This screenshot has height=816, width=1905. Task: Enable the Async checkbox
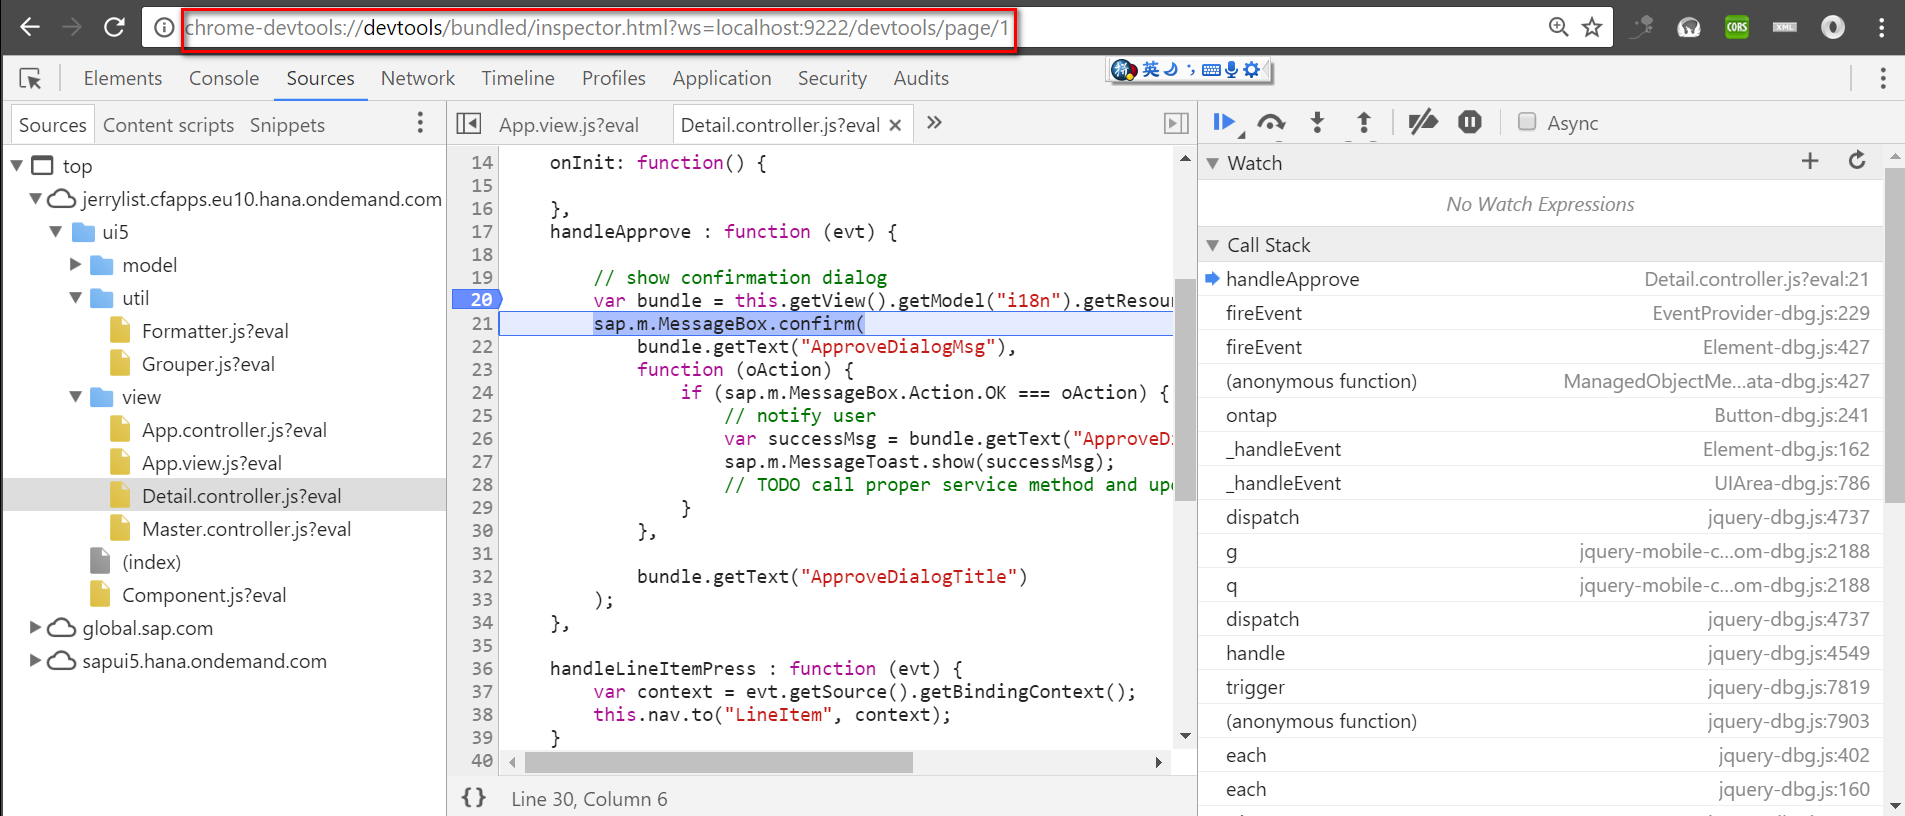[x=1527, y=122]
